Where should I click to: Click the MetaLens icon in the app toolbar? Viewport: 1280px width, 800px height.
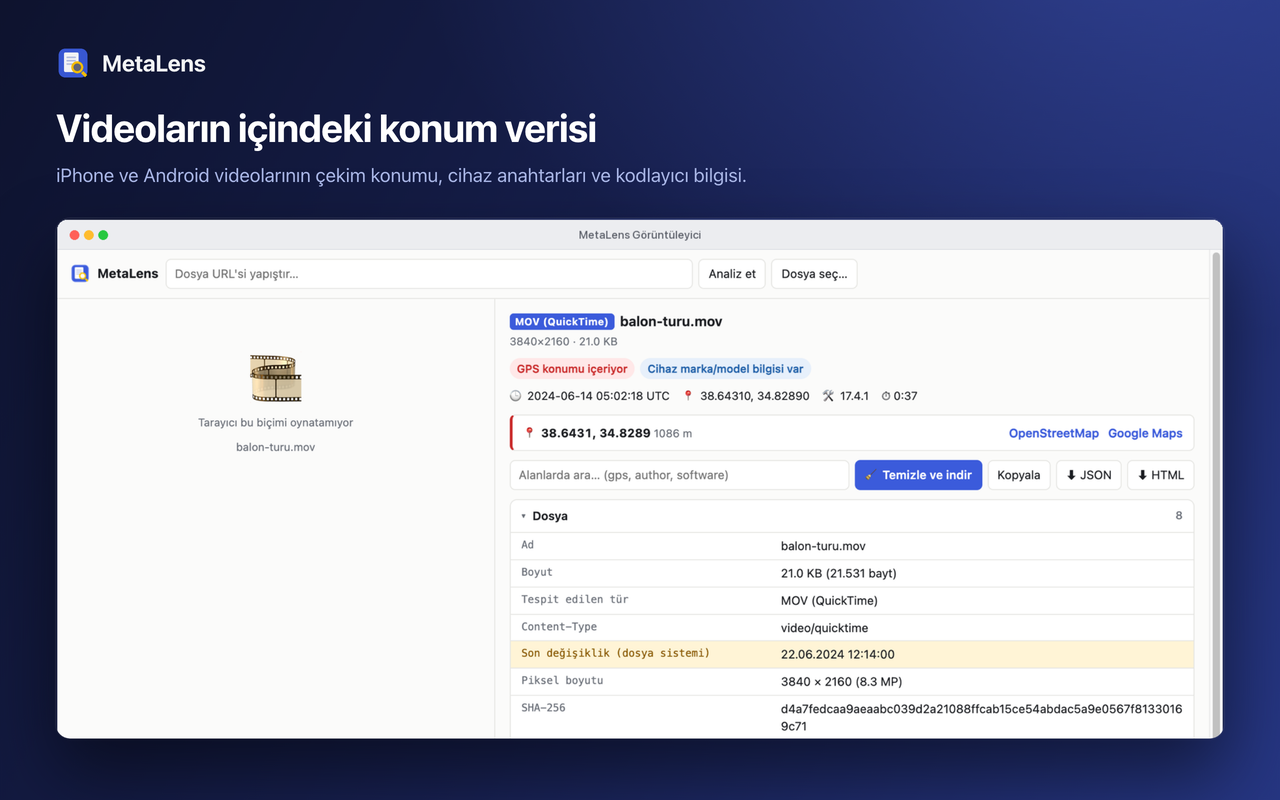click(x=80, y=273)
